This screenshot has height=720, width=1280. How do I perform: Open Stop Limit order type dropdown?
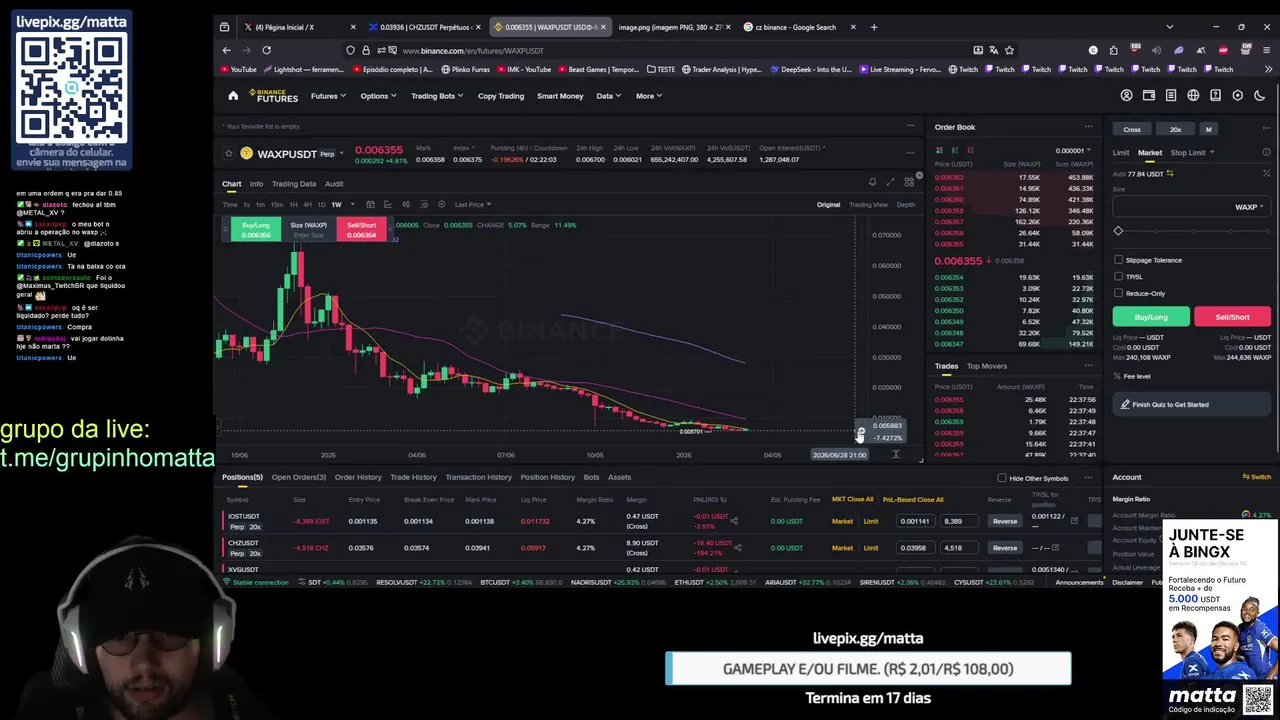click(1192, 153)
